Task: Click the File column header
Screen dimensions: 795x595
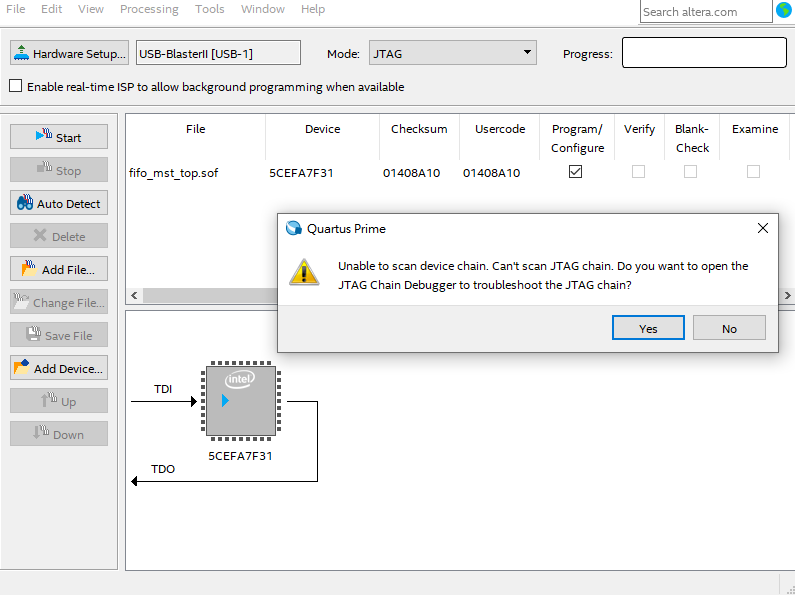Action: pos(195,137)
